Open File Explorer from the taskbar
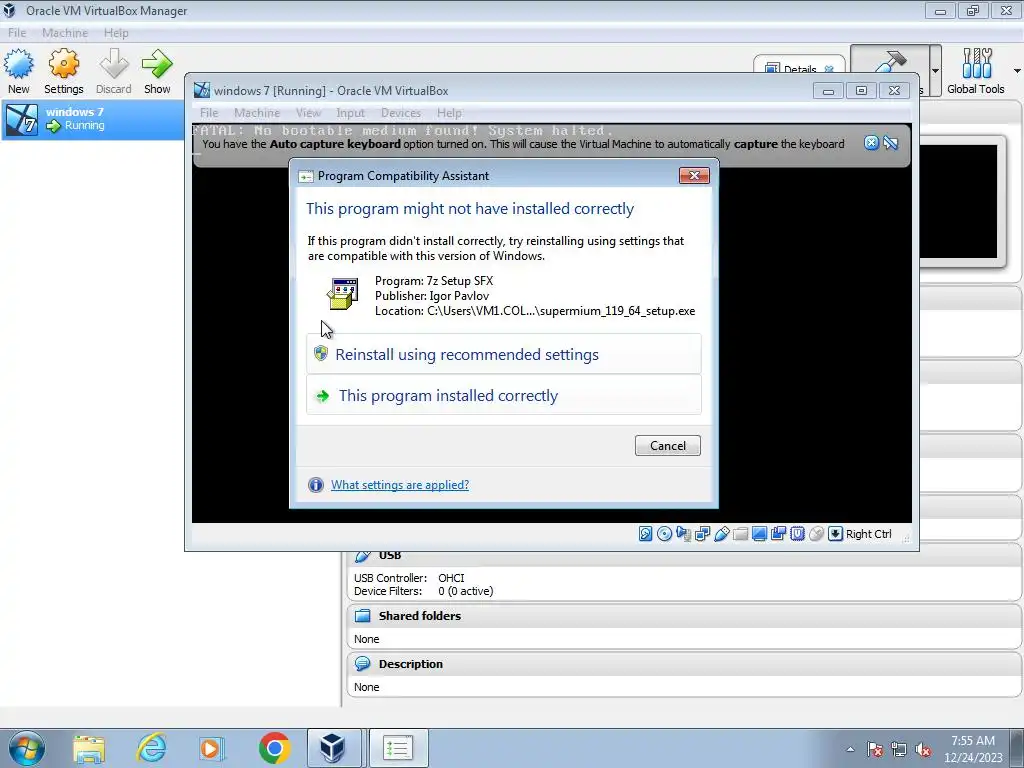This screenshot has width=1024, height=768. pyautogui.click(x=89, y=748)
